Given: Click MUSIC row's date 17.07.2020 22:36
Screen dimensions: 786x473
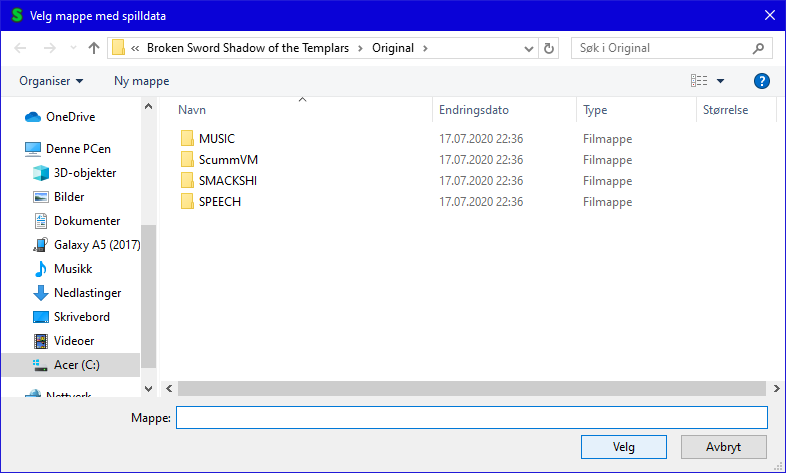Looking at the screenshot, I should [x=481, y=138].
